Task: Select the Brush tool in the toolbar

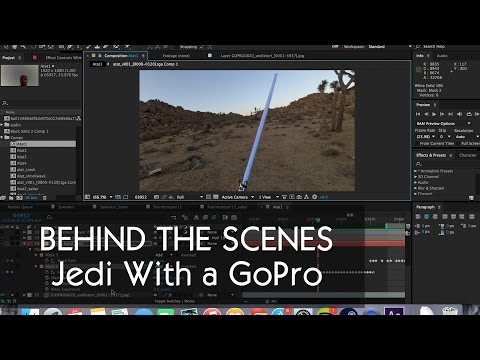Action: coord(88,47)
